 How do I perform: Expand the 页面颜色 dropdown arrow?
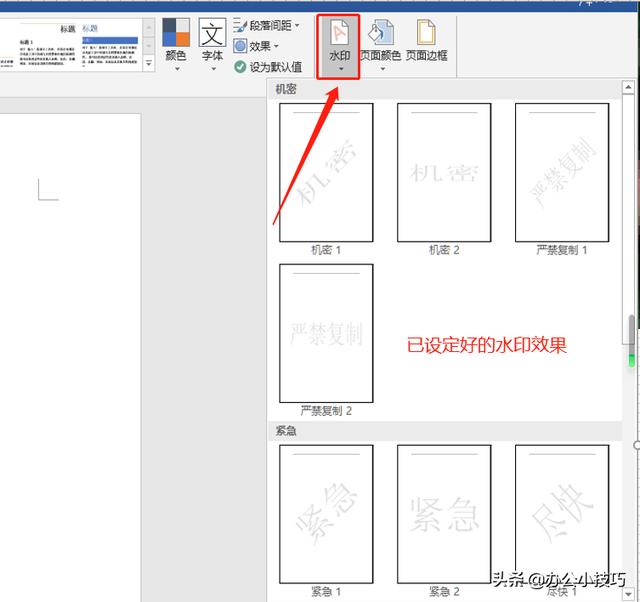(382, 69)
